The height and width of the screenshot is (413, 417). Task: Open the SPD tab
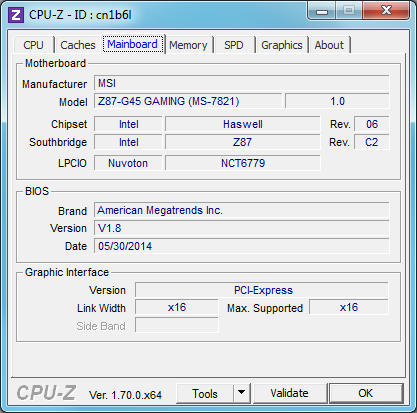[234, 45]
